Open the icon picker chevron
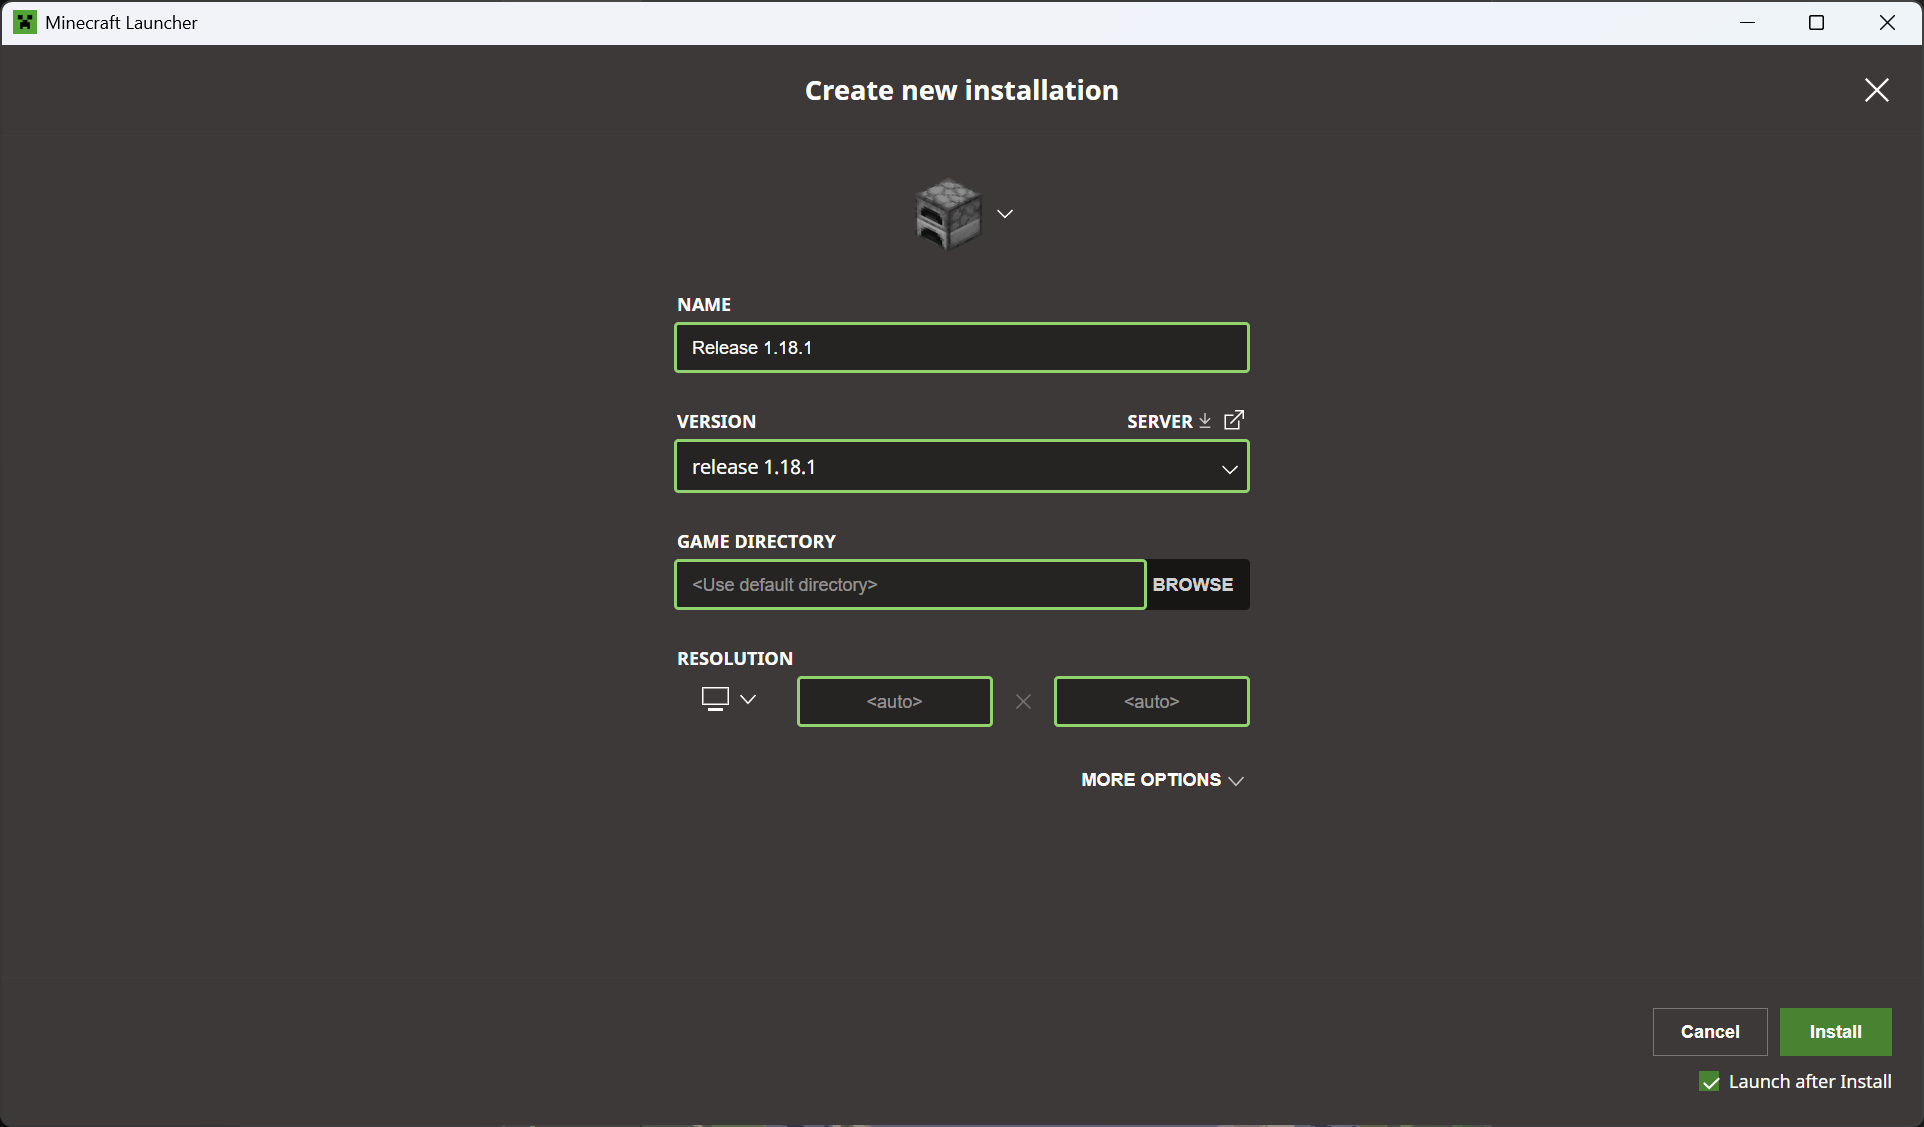Viewport: 1924px width, 1127px height. (x=1005, y=214)
